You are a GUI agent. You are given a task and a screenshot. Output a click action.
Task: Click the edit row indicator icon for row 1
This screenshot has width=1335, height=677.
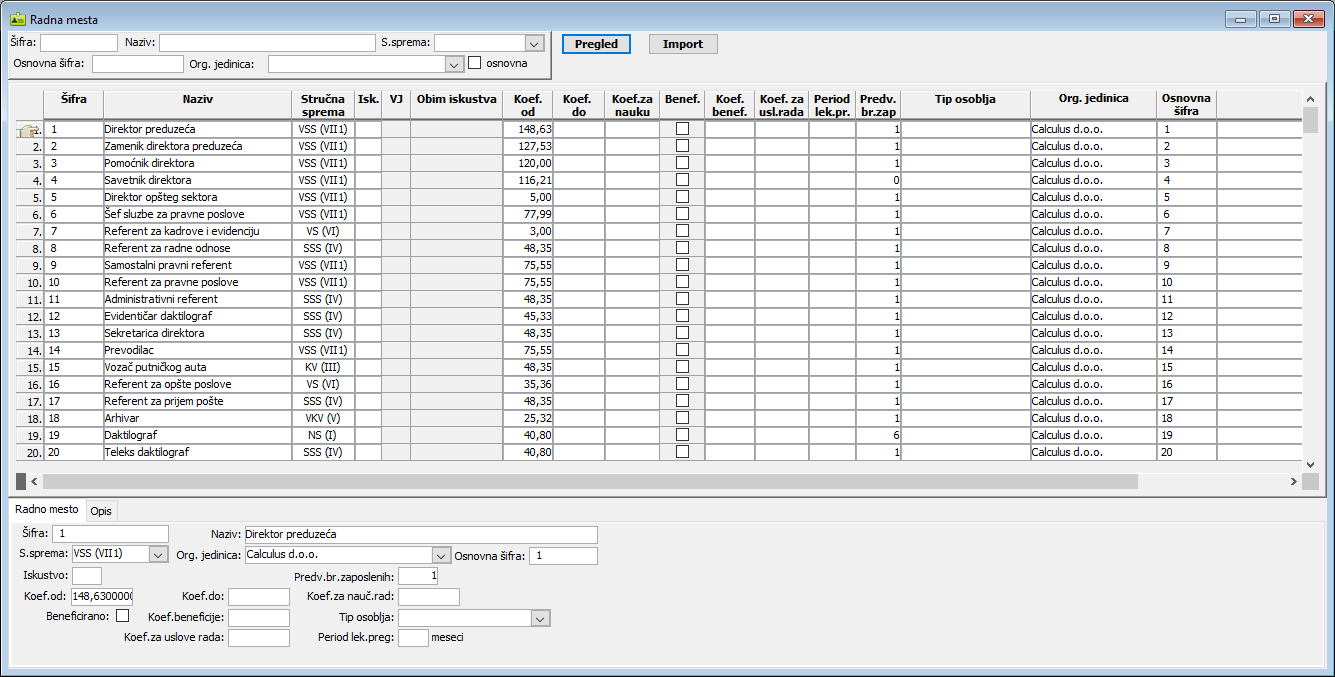coord(29,130)
